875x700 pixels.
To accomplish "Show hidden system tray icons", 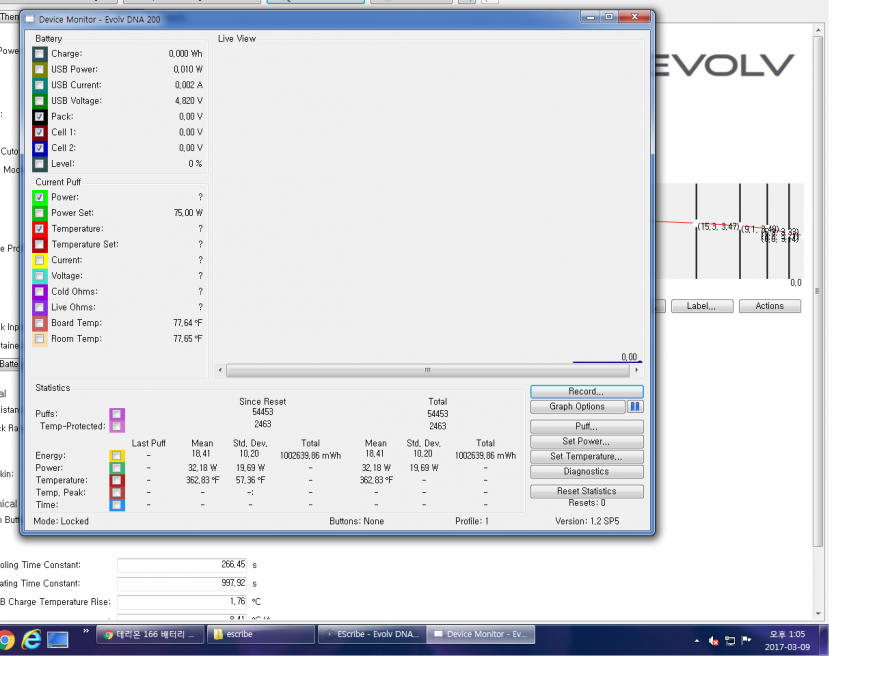I will 697,641.
